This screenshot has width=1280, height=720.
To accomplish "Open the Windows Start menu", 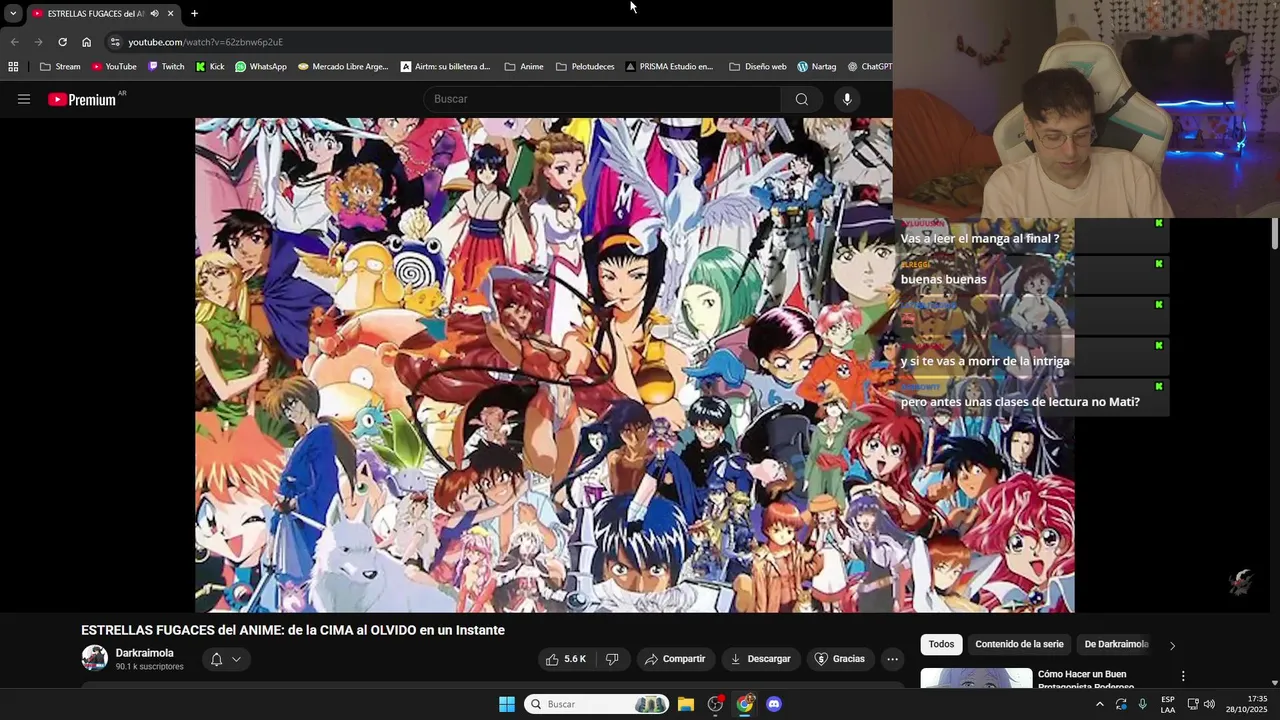I will 507,704.
